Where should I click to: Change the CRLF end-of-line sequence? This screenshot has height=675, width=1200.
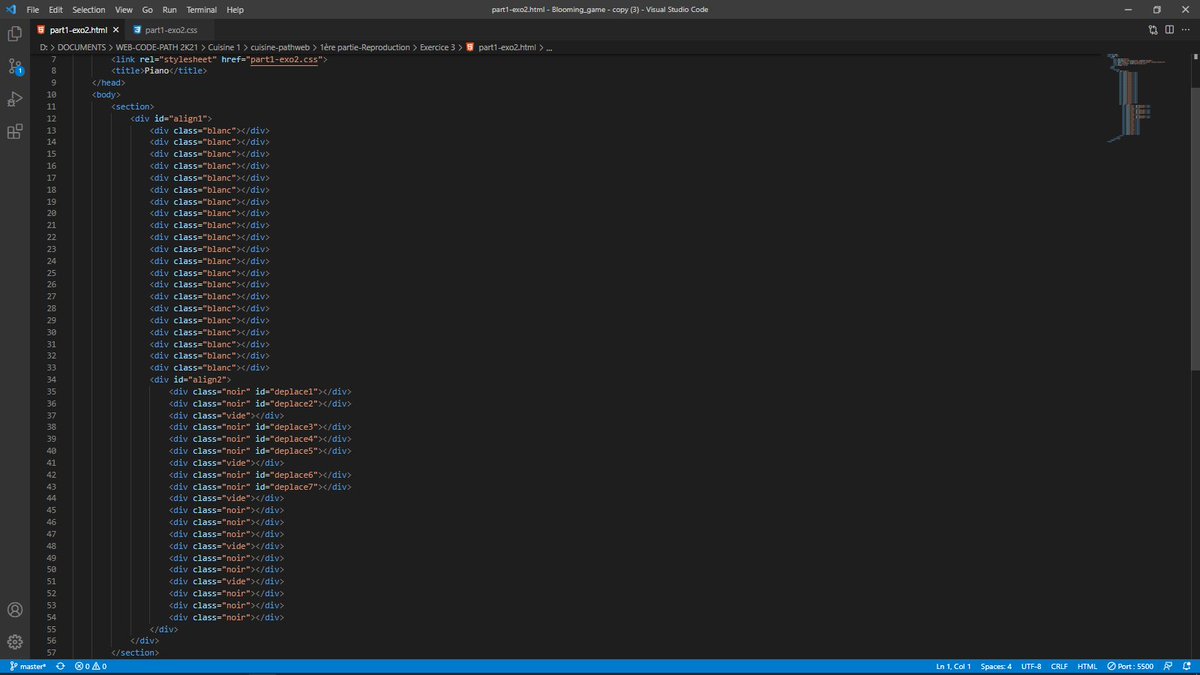click(1059, 666)
